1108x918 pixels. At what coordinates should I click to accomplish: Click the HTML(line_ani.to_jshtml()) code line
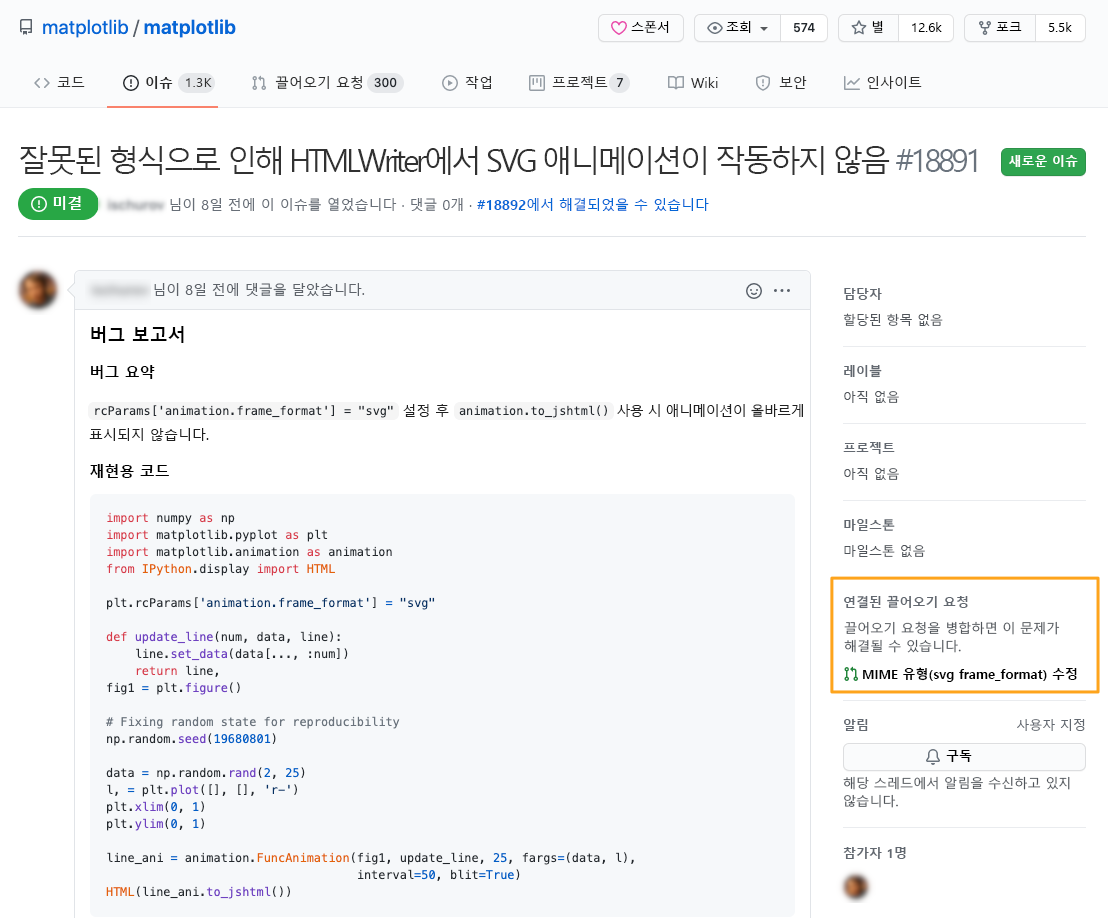coord(199,893)
